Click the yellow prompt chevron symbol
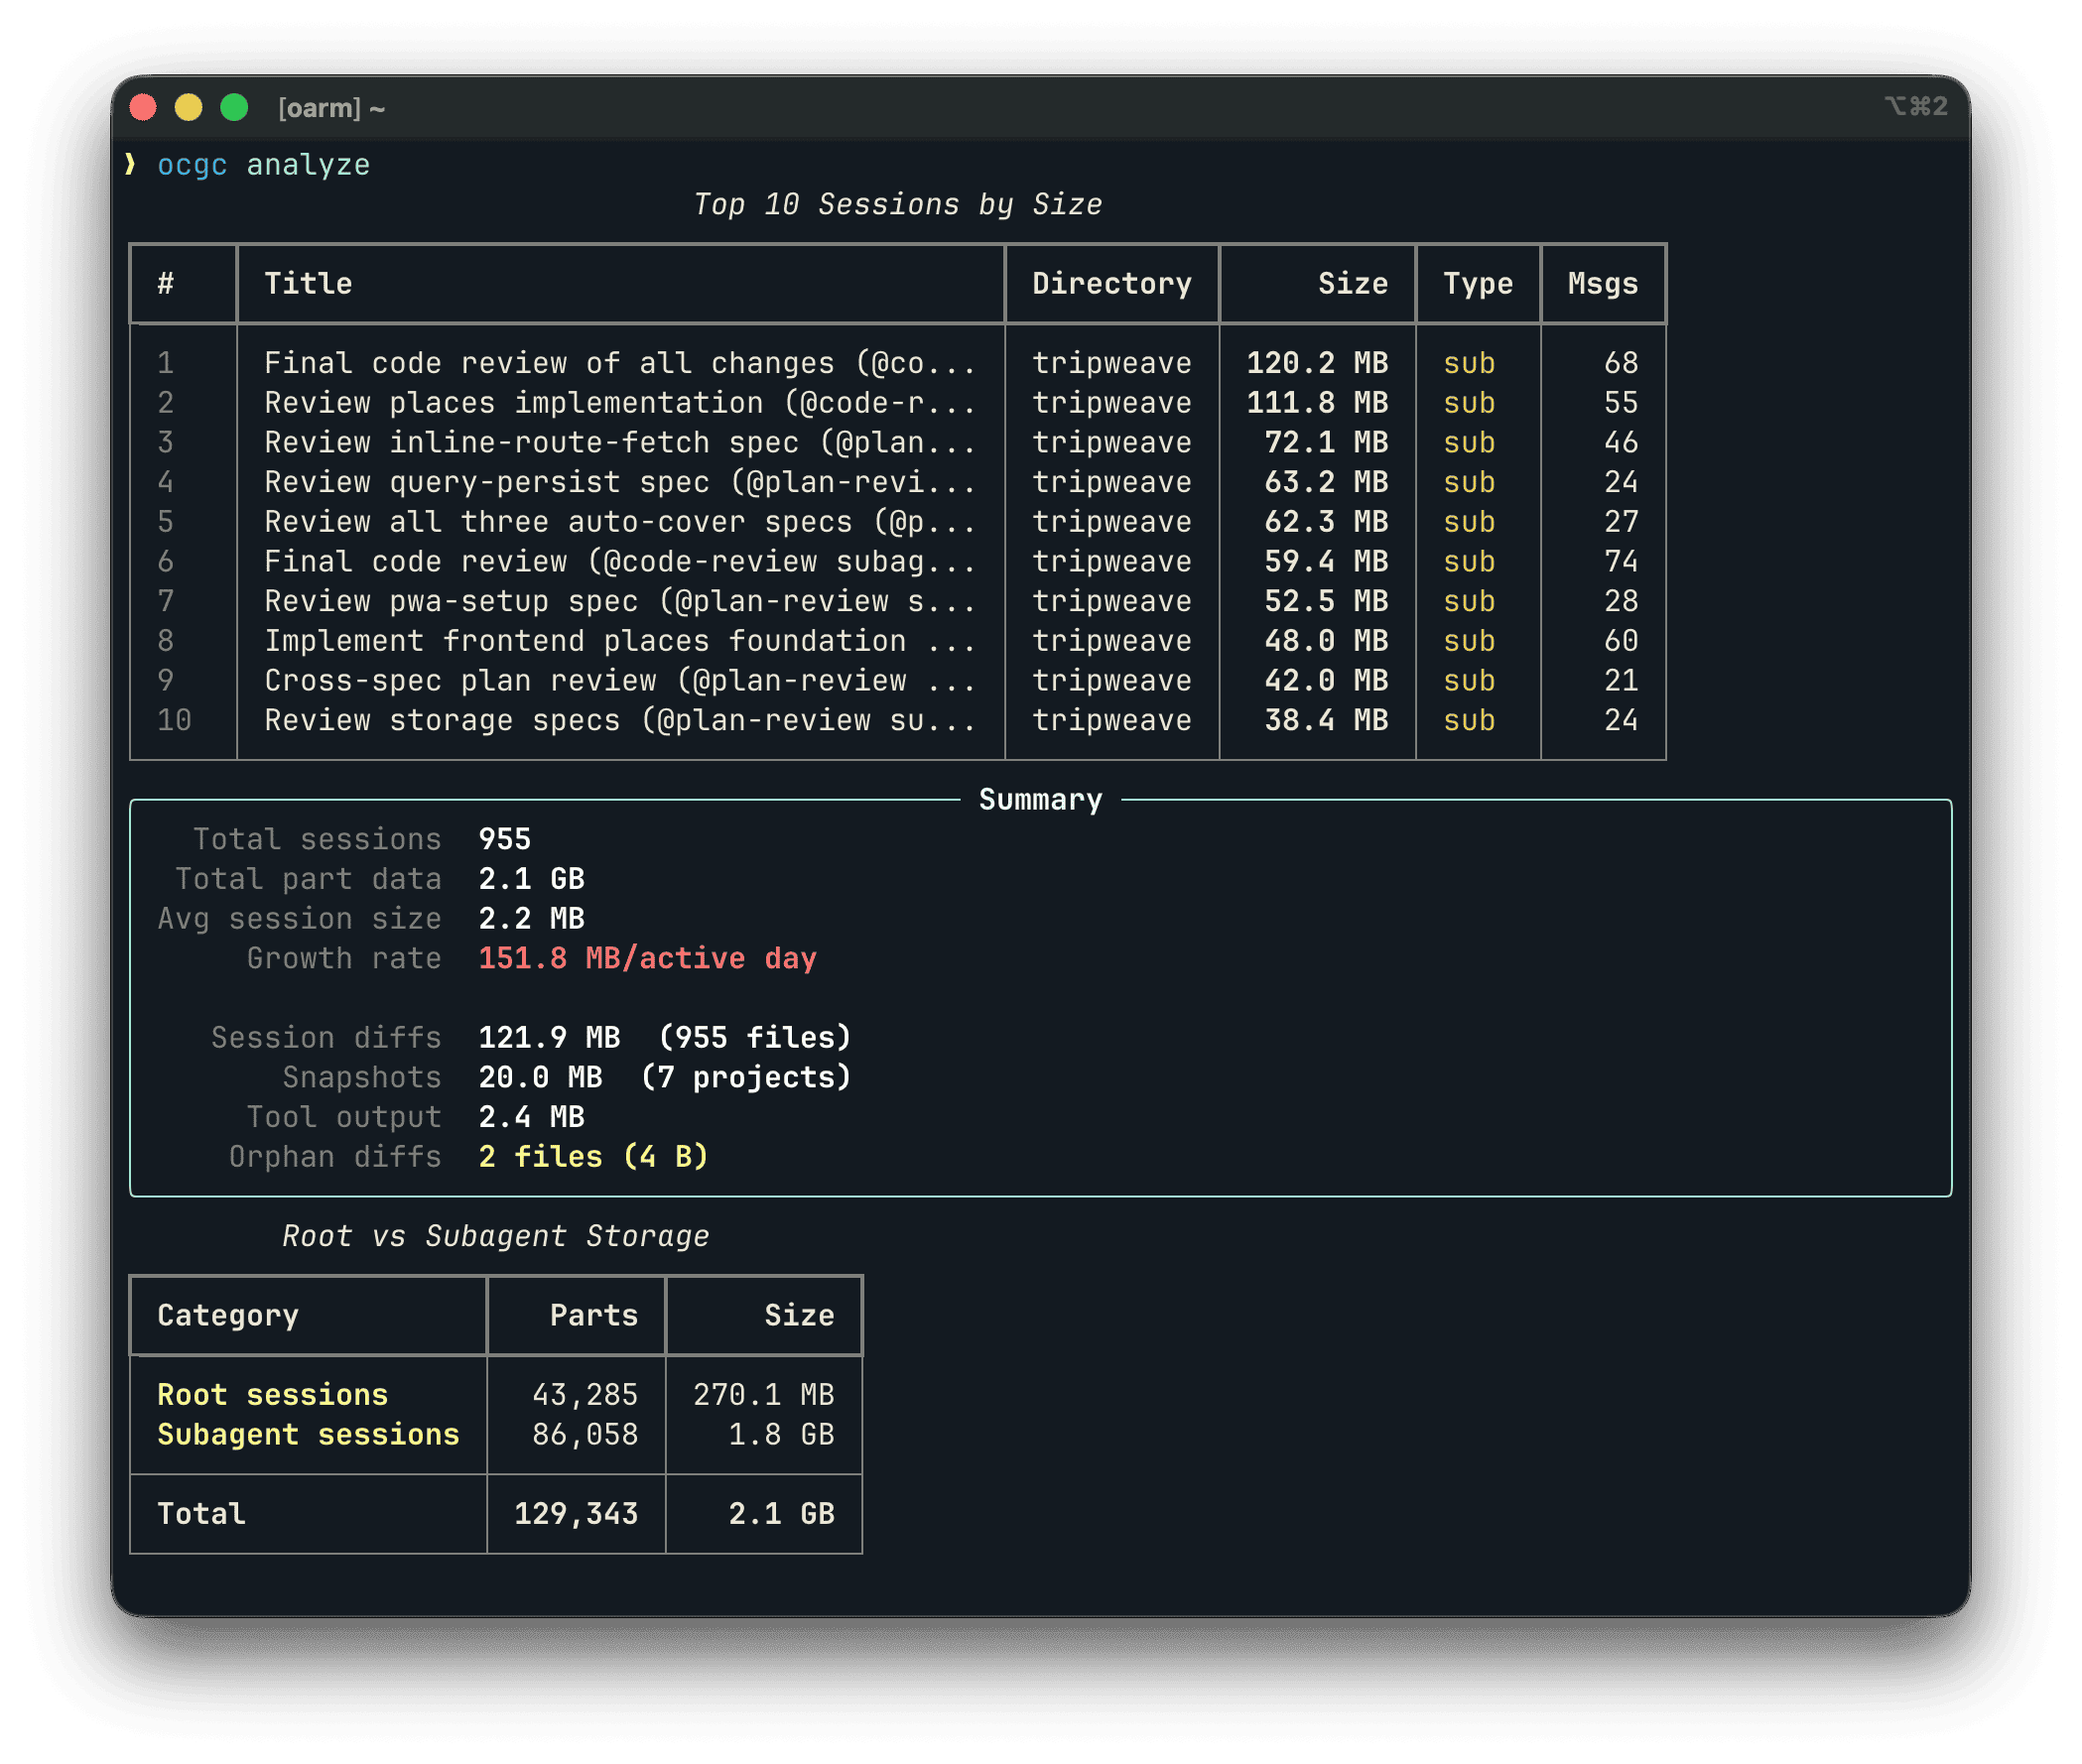Viewport: 2082px width, 1764px height. pyautogui.click(x=130, y=164)
